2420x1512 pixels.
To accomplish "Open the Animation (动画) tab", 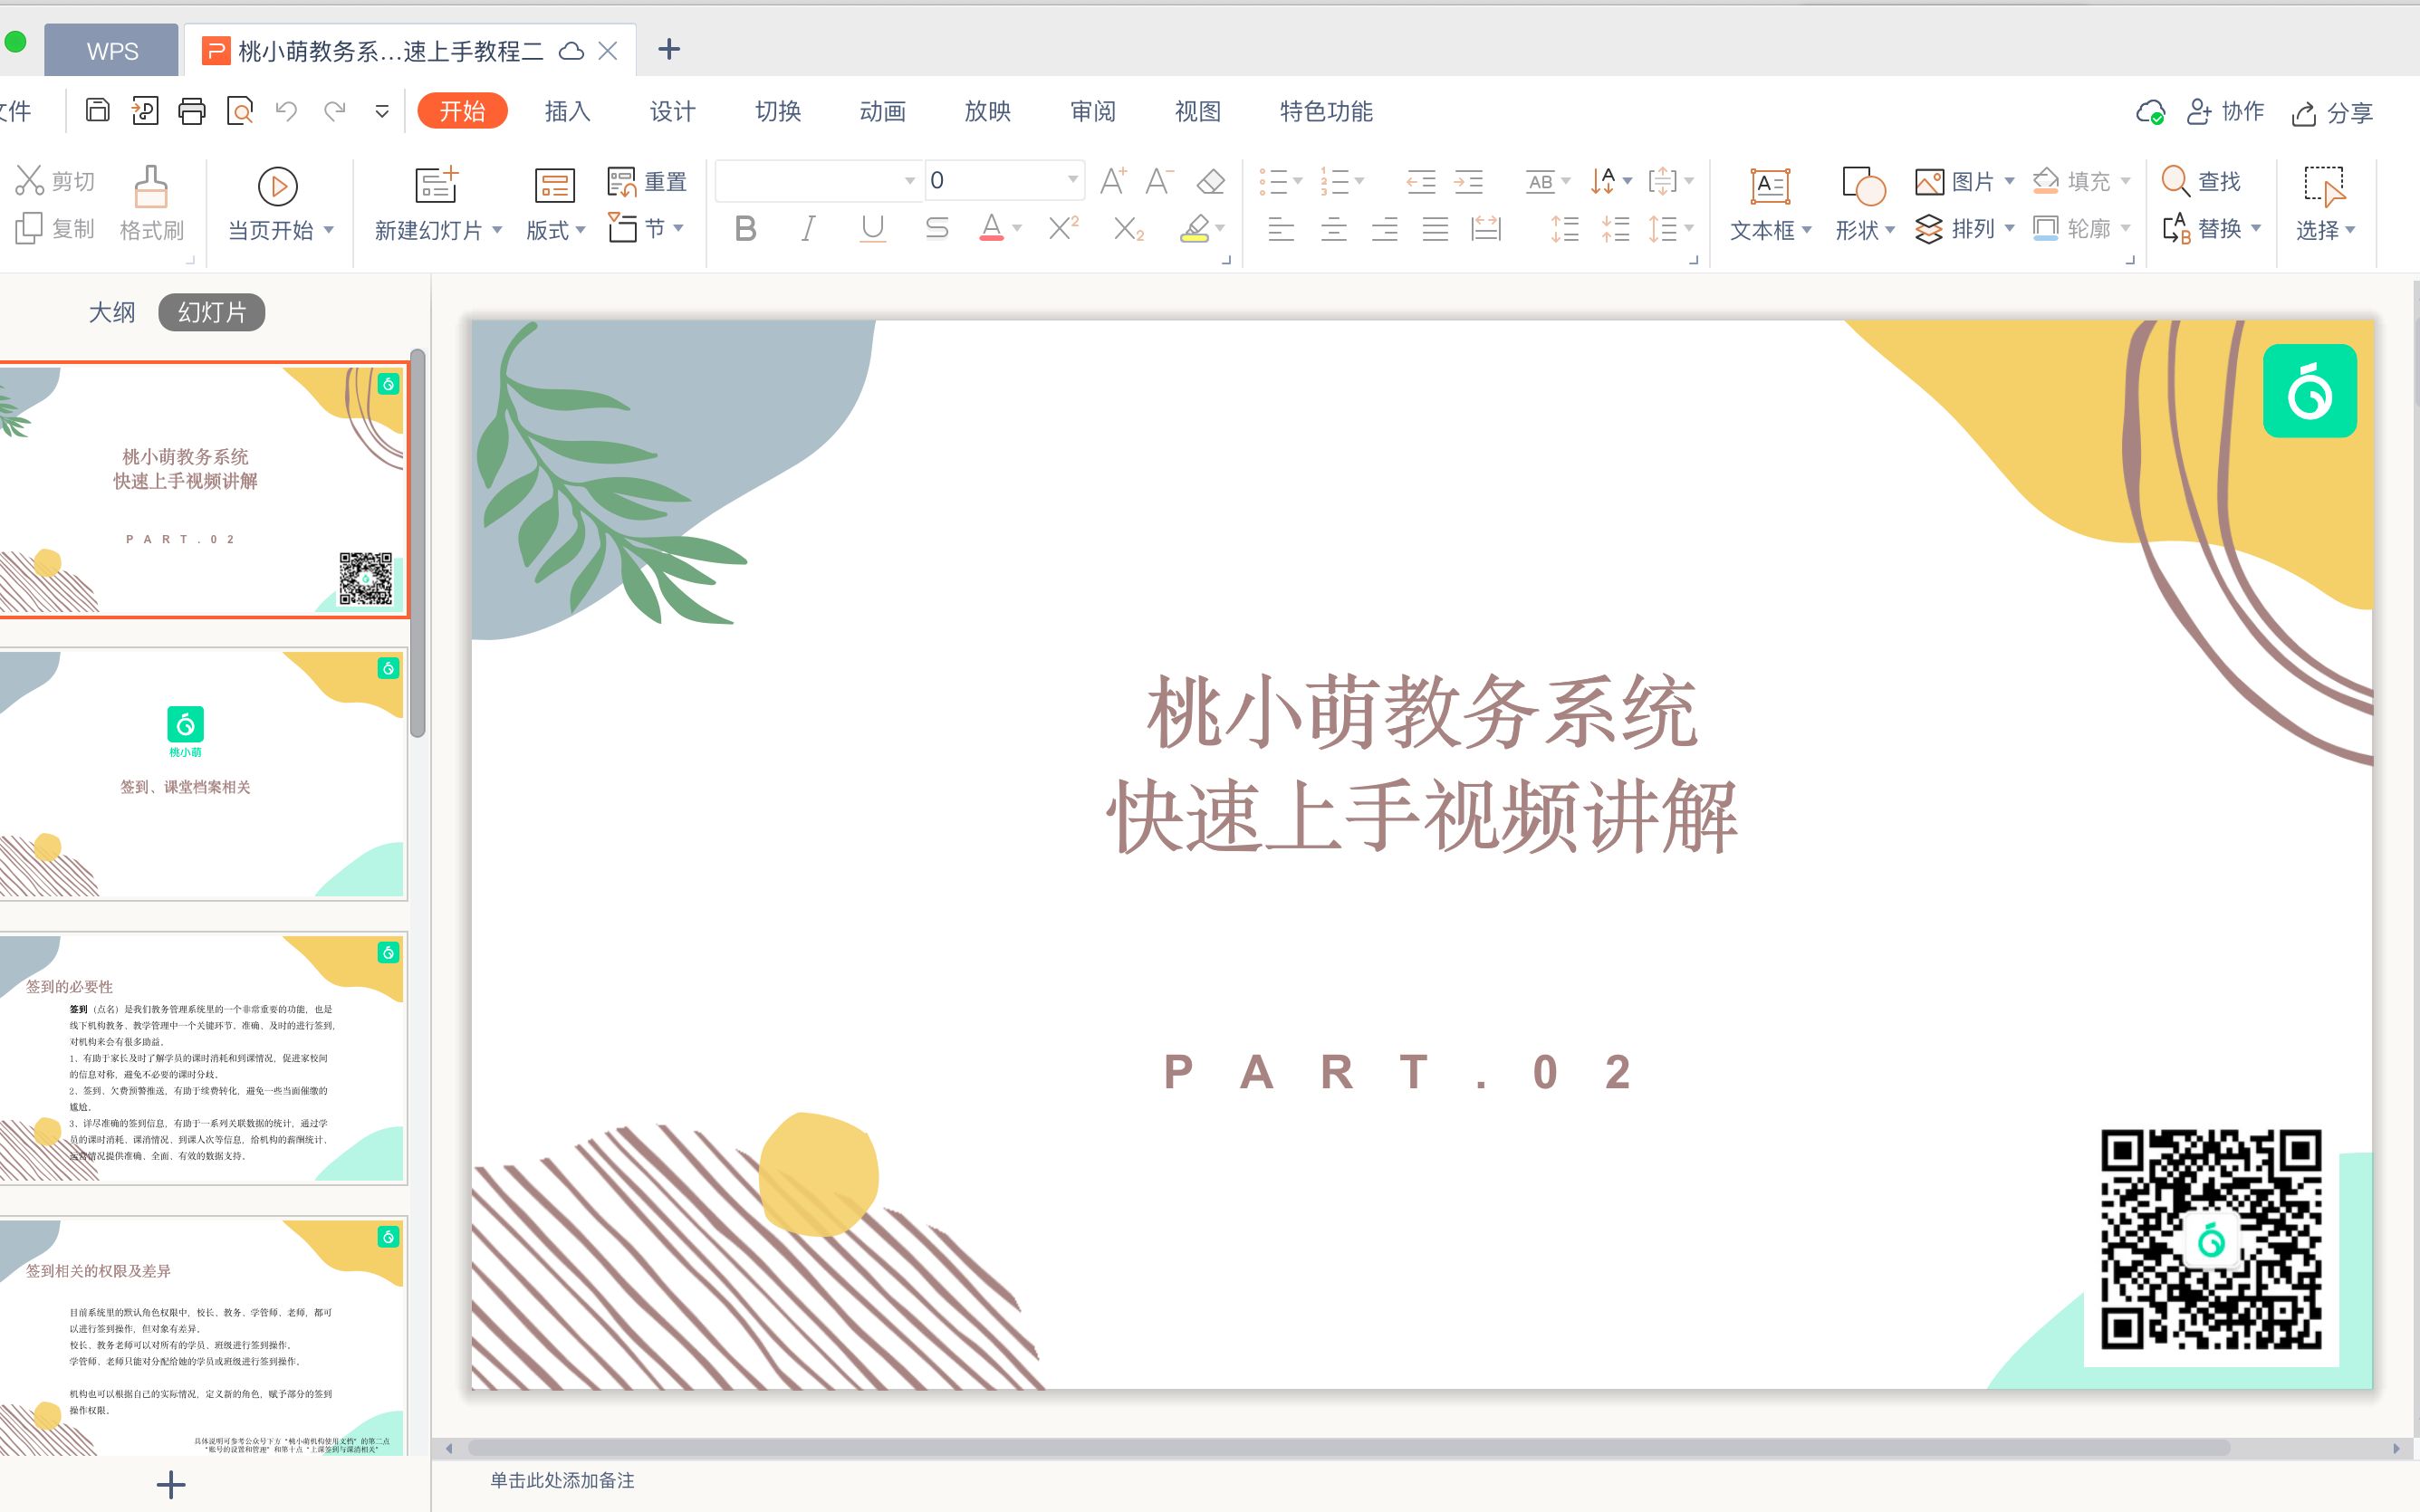I will click(x=883, y=111).
